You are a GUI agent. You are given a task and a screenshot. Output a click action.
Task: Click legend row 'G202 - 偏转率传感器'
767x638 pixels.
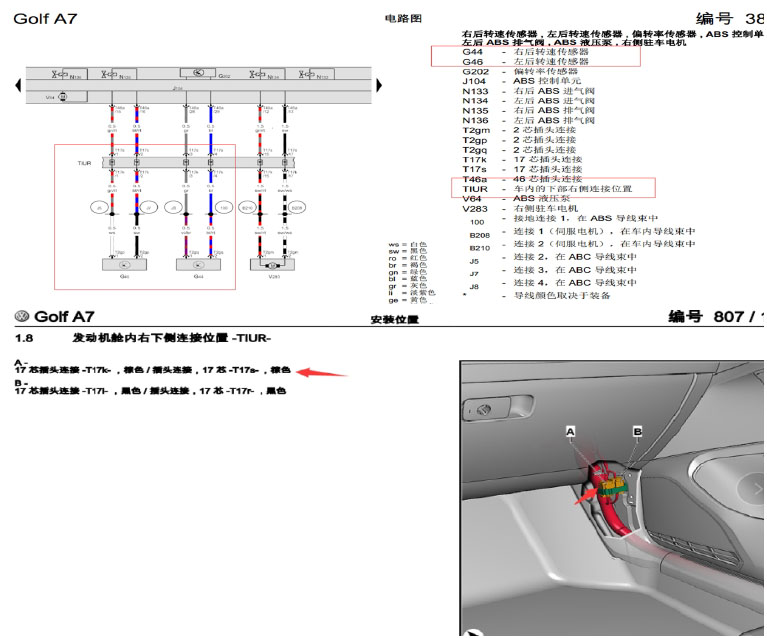[x=520, y=71]
